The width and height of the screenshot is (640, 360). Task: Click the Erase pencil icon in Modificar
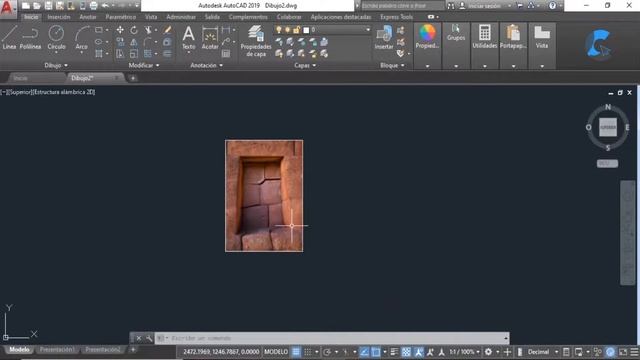coord(167,30)
